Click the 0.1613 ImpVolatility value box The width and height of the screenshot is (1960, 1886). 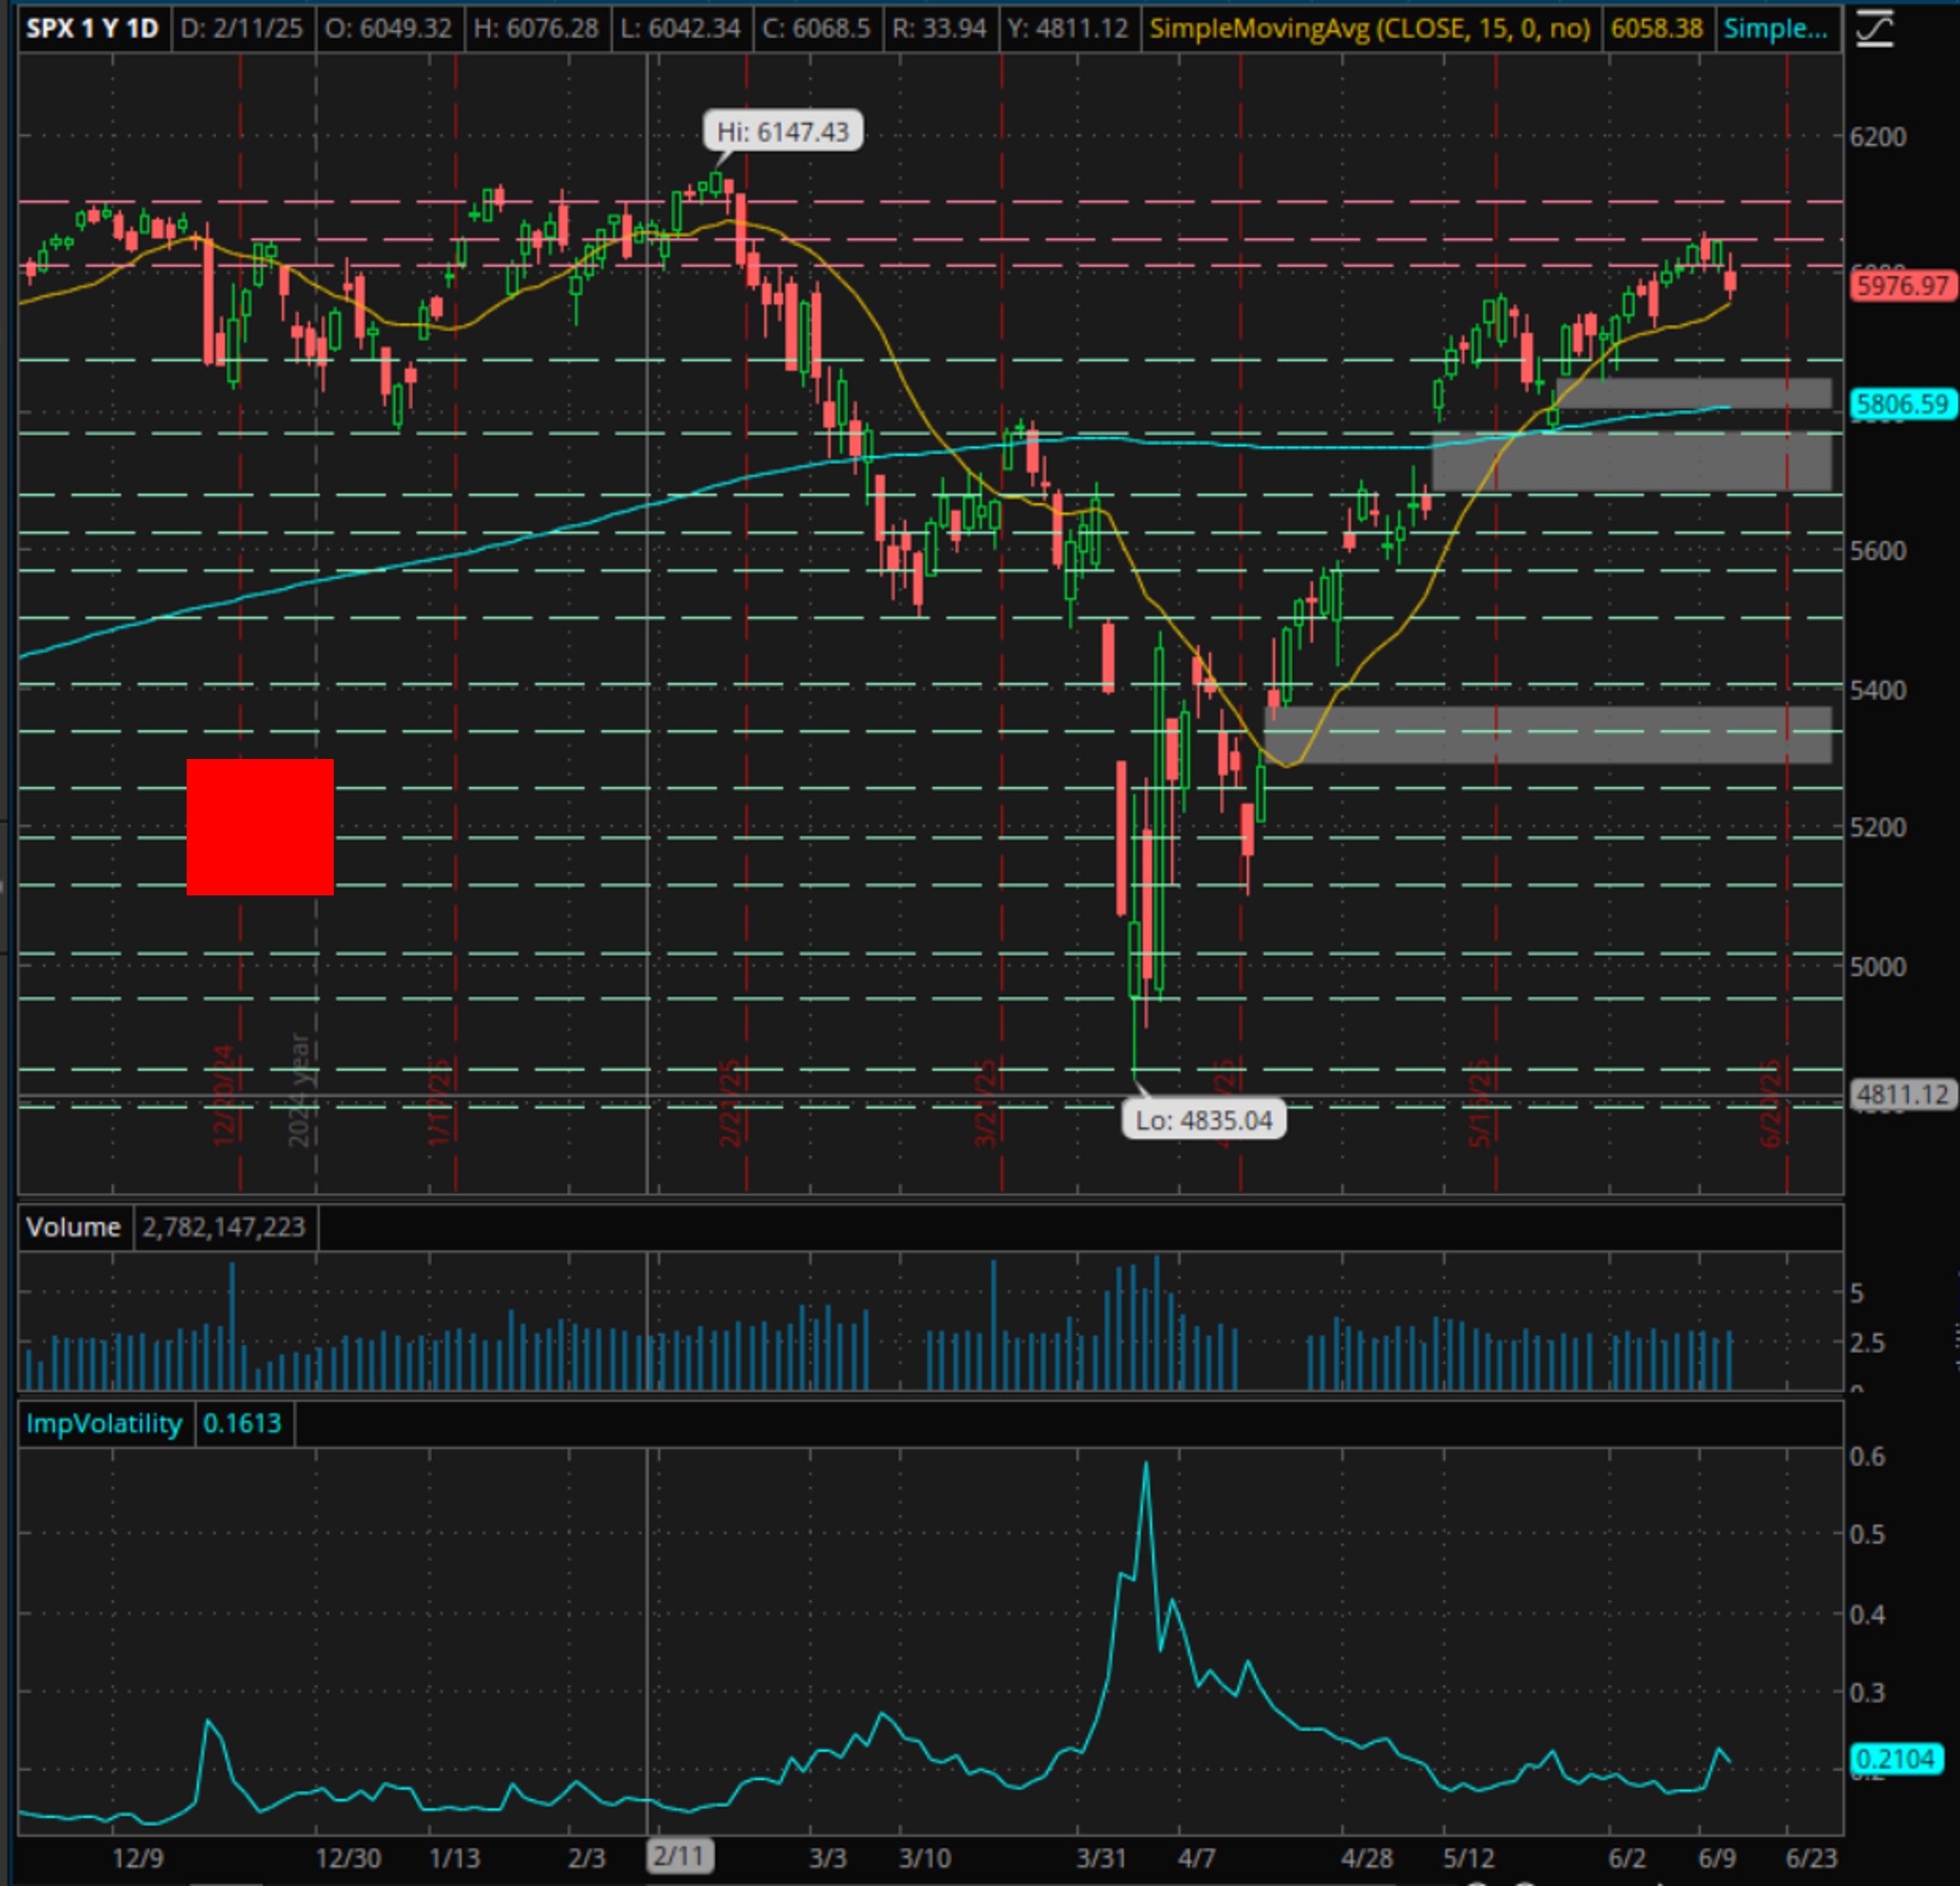point(242,1423)
